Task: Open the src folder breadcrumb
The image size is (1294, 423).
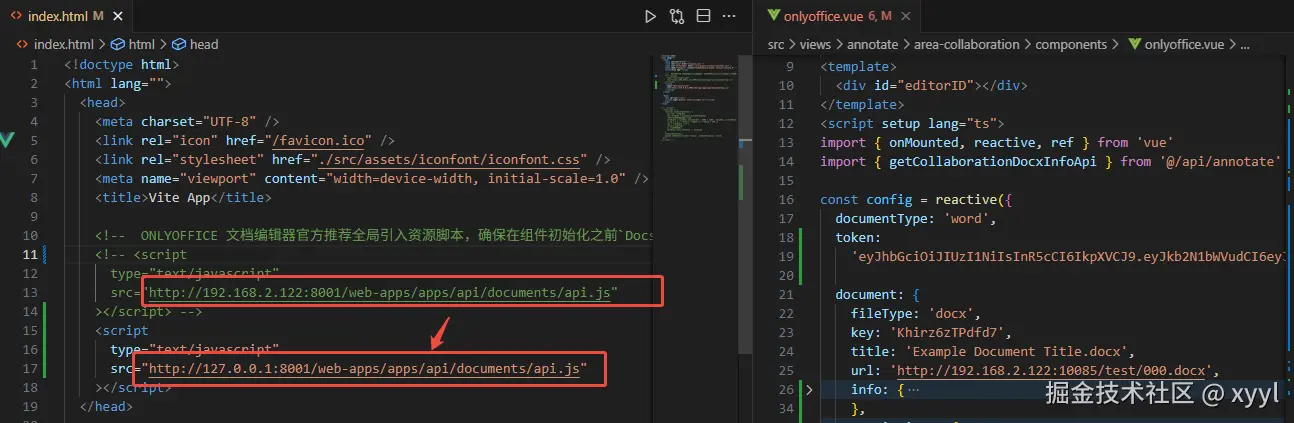Action: point(776,44)
